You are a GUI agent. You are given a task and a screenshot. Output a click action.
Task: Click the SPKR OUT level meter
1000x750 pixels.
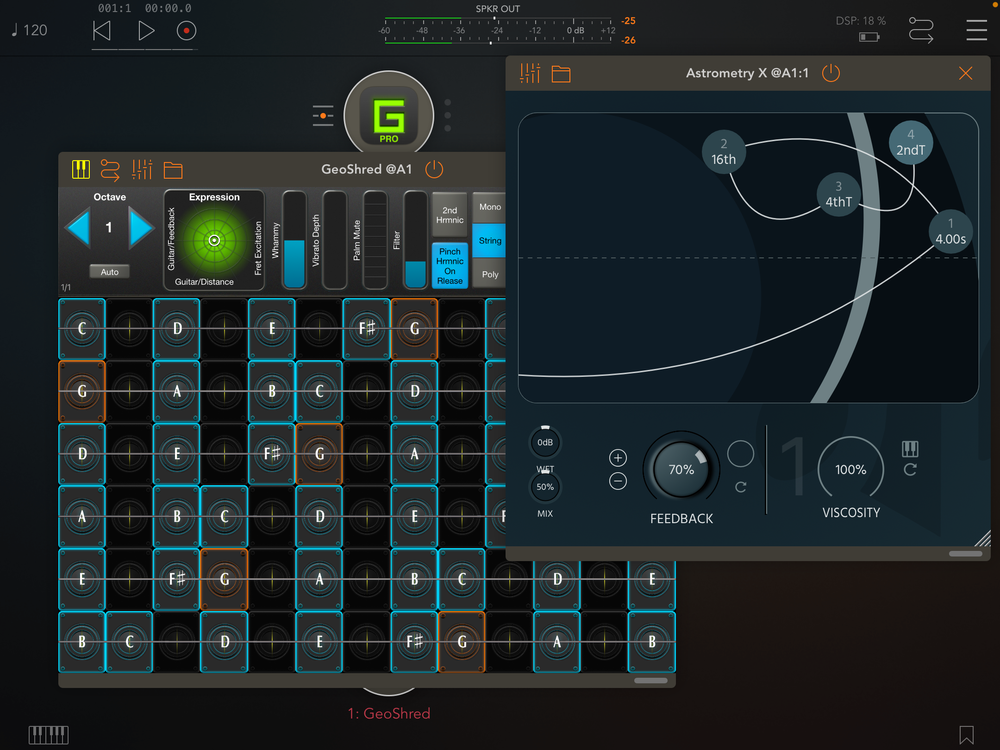pyautogui.click(x=499, y=31)
